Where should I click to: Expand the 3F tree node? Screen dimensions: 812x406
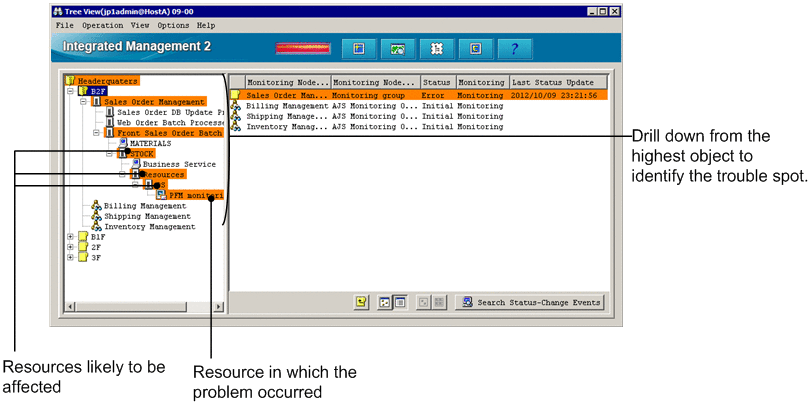(x=70, y=257)
